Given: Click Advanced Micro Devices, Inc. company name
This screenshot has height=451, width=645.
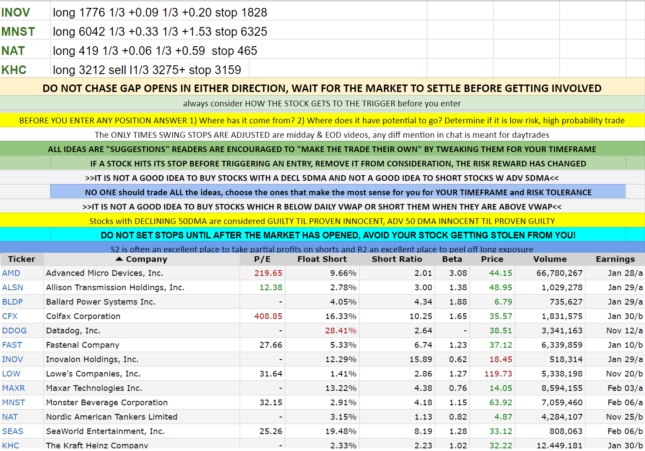Looking at the screenshot, I should point(104,273).
